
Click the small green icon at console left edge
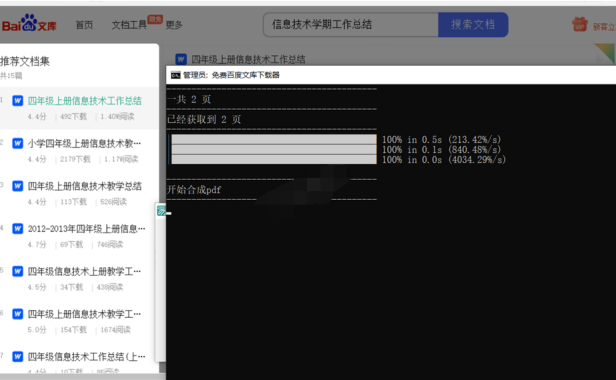(x=161, y=211)
